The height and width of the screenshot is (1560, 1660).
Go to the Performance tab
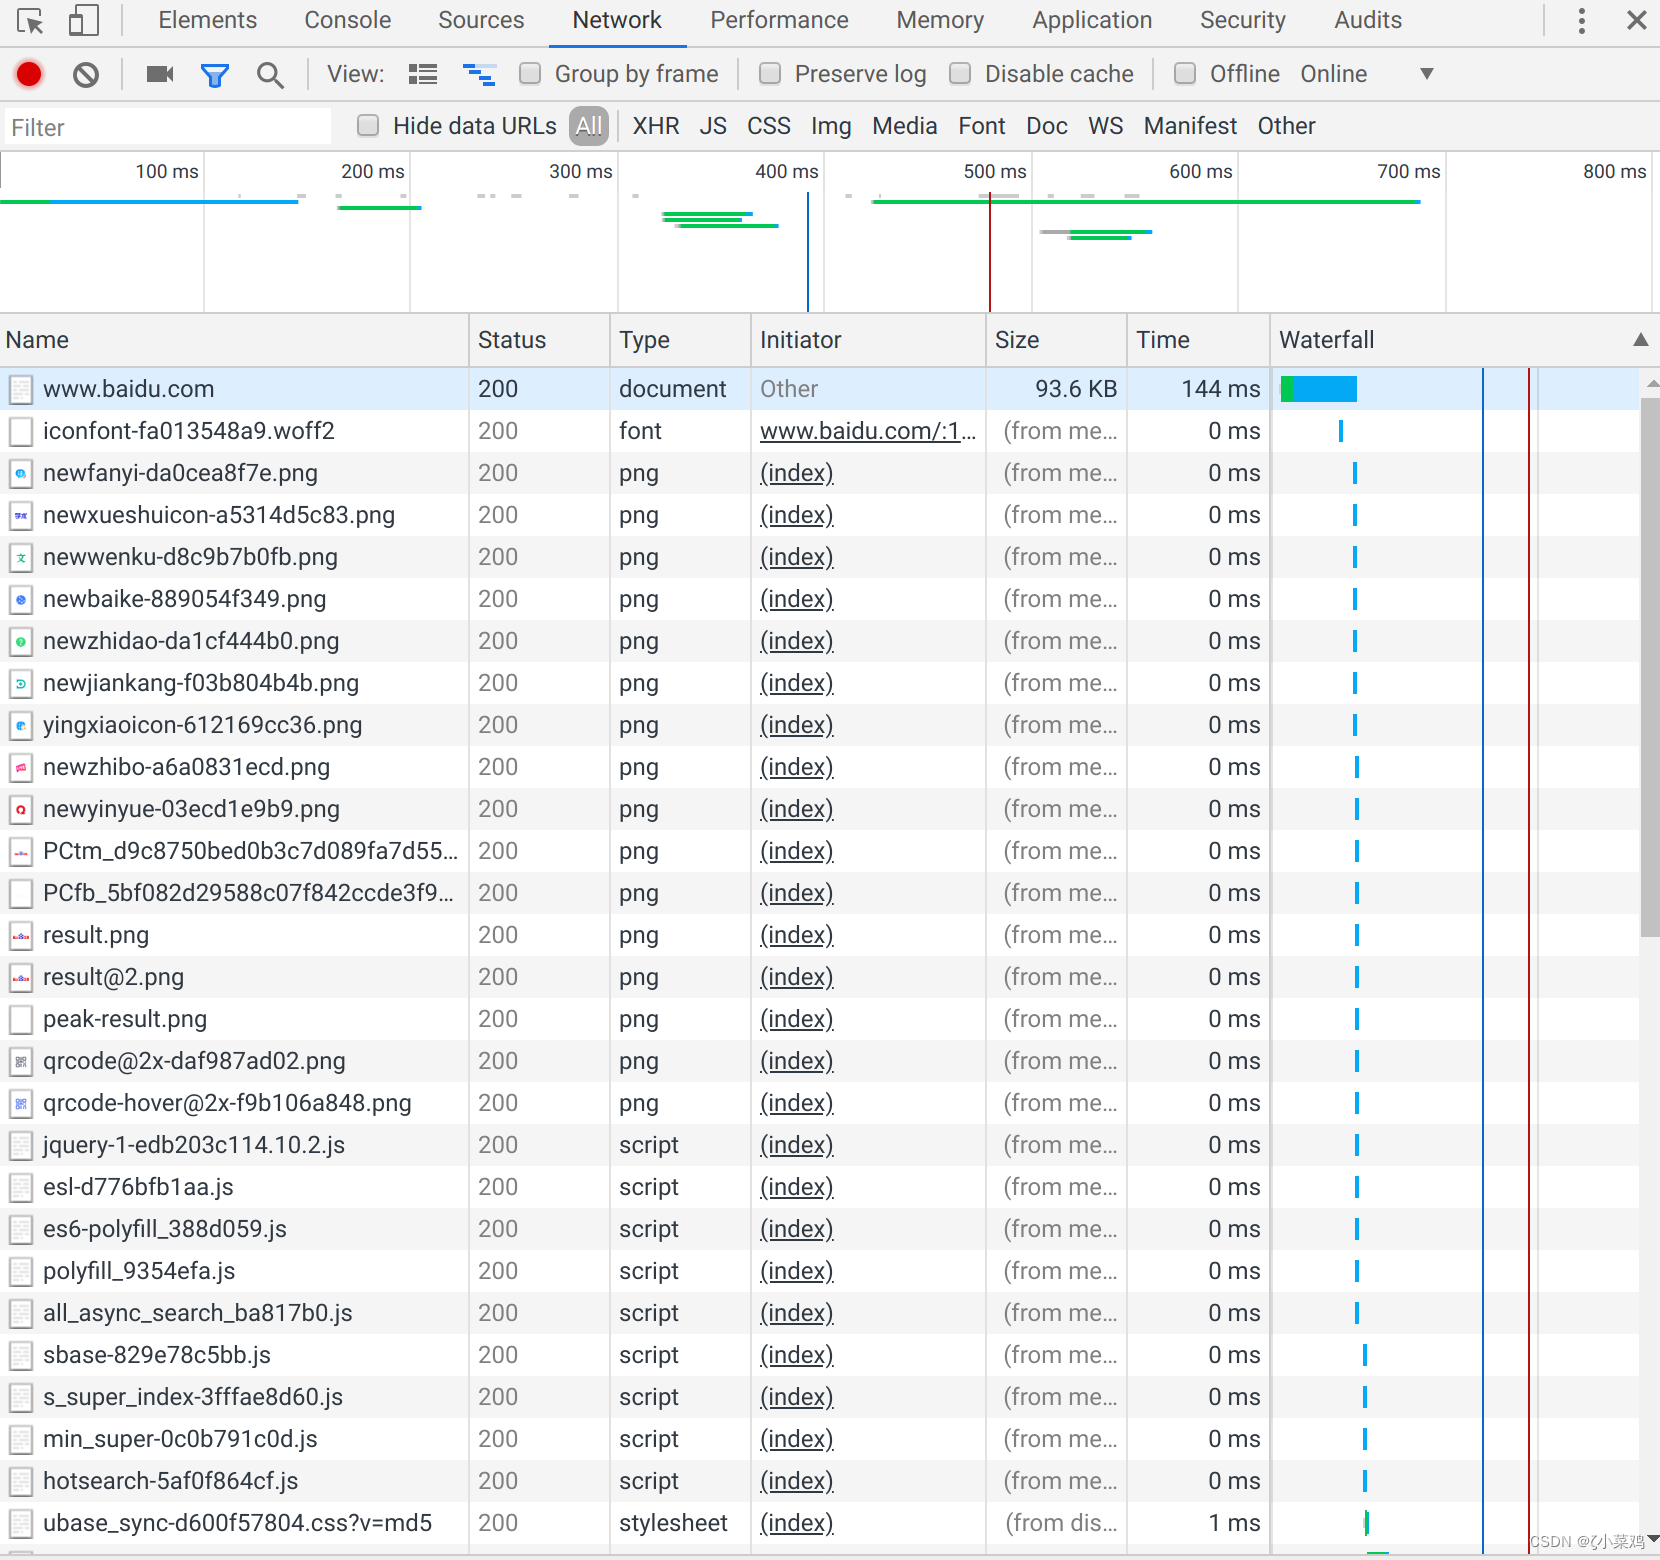(x=779, y=20)
